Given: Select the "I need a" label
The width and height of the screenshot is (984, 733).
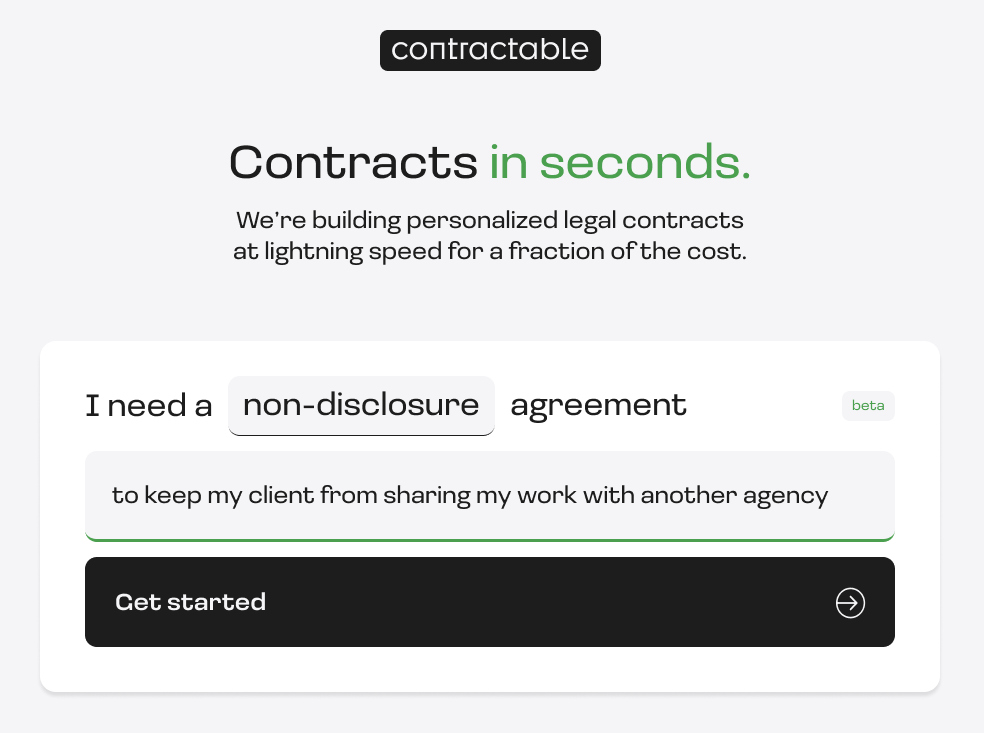Looking at the screenshot, I should pyautogui.click(x=149, y=406).
